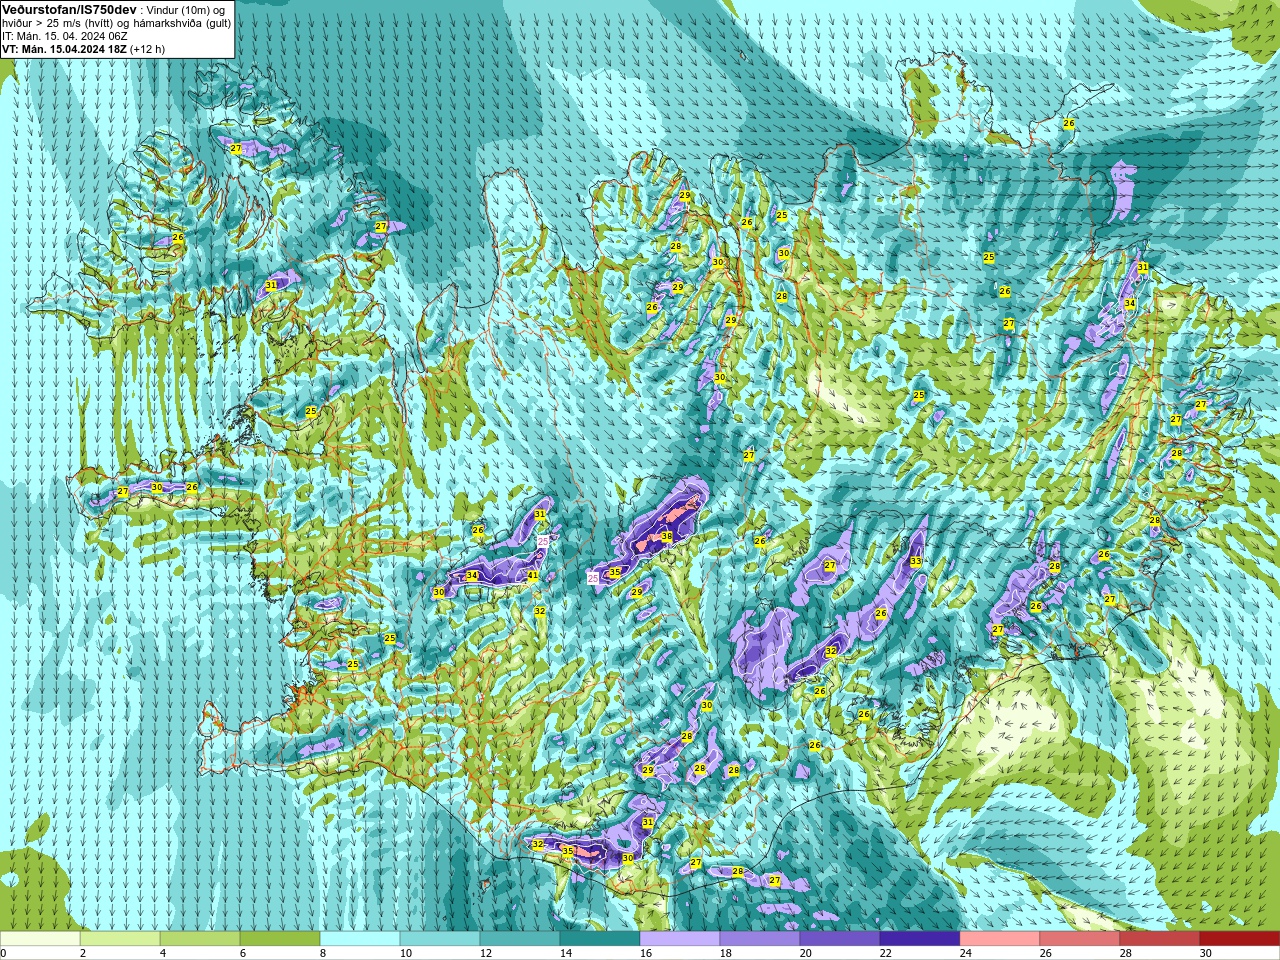Click the "24" tick on the legend scale
This screenshot has height=960, width=1280.
tap(966, 953)
